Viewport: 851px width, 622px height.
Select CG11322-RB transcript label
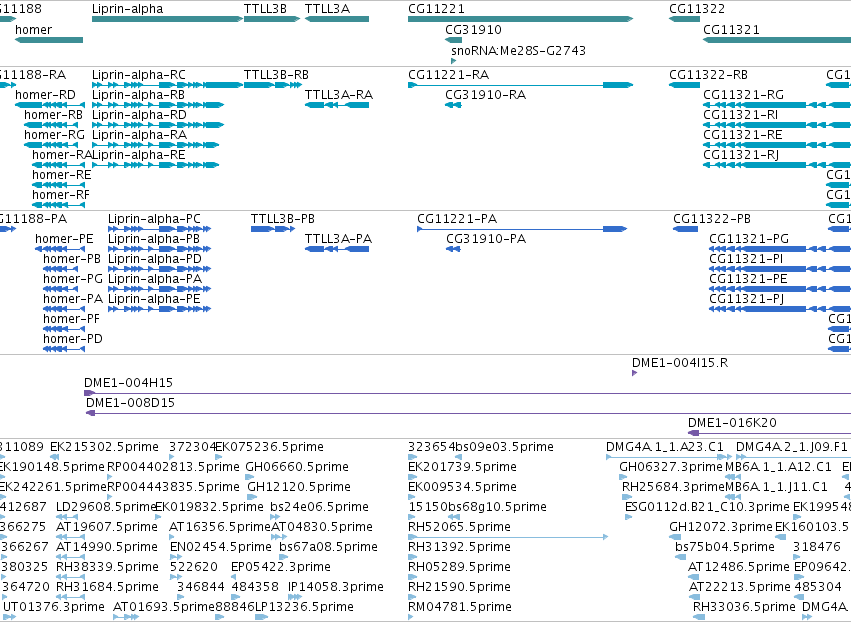tap(708, 75)
